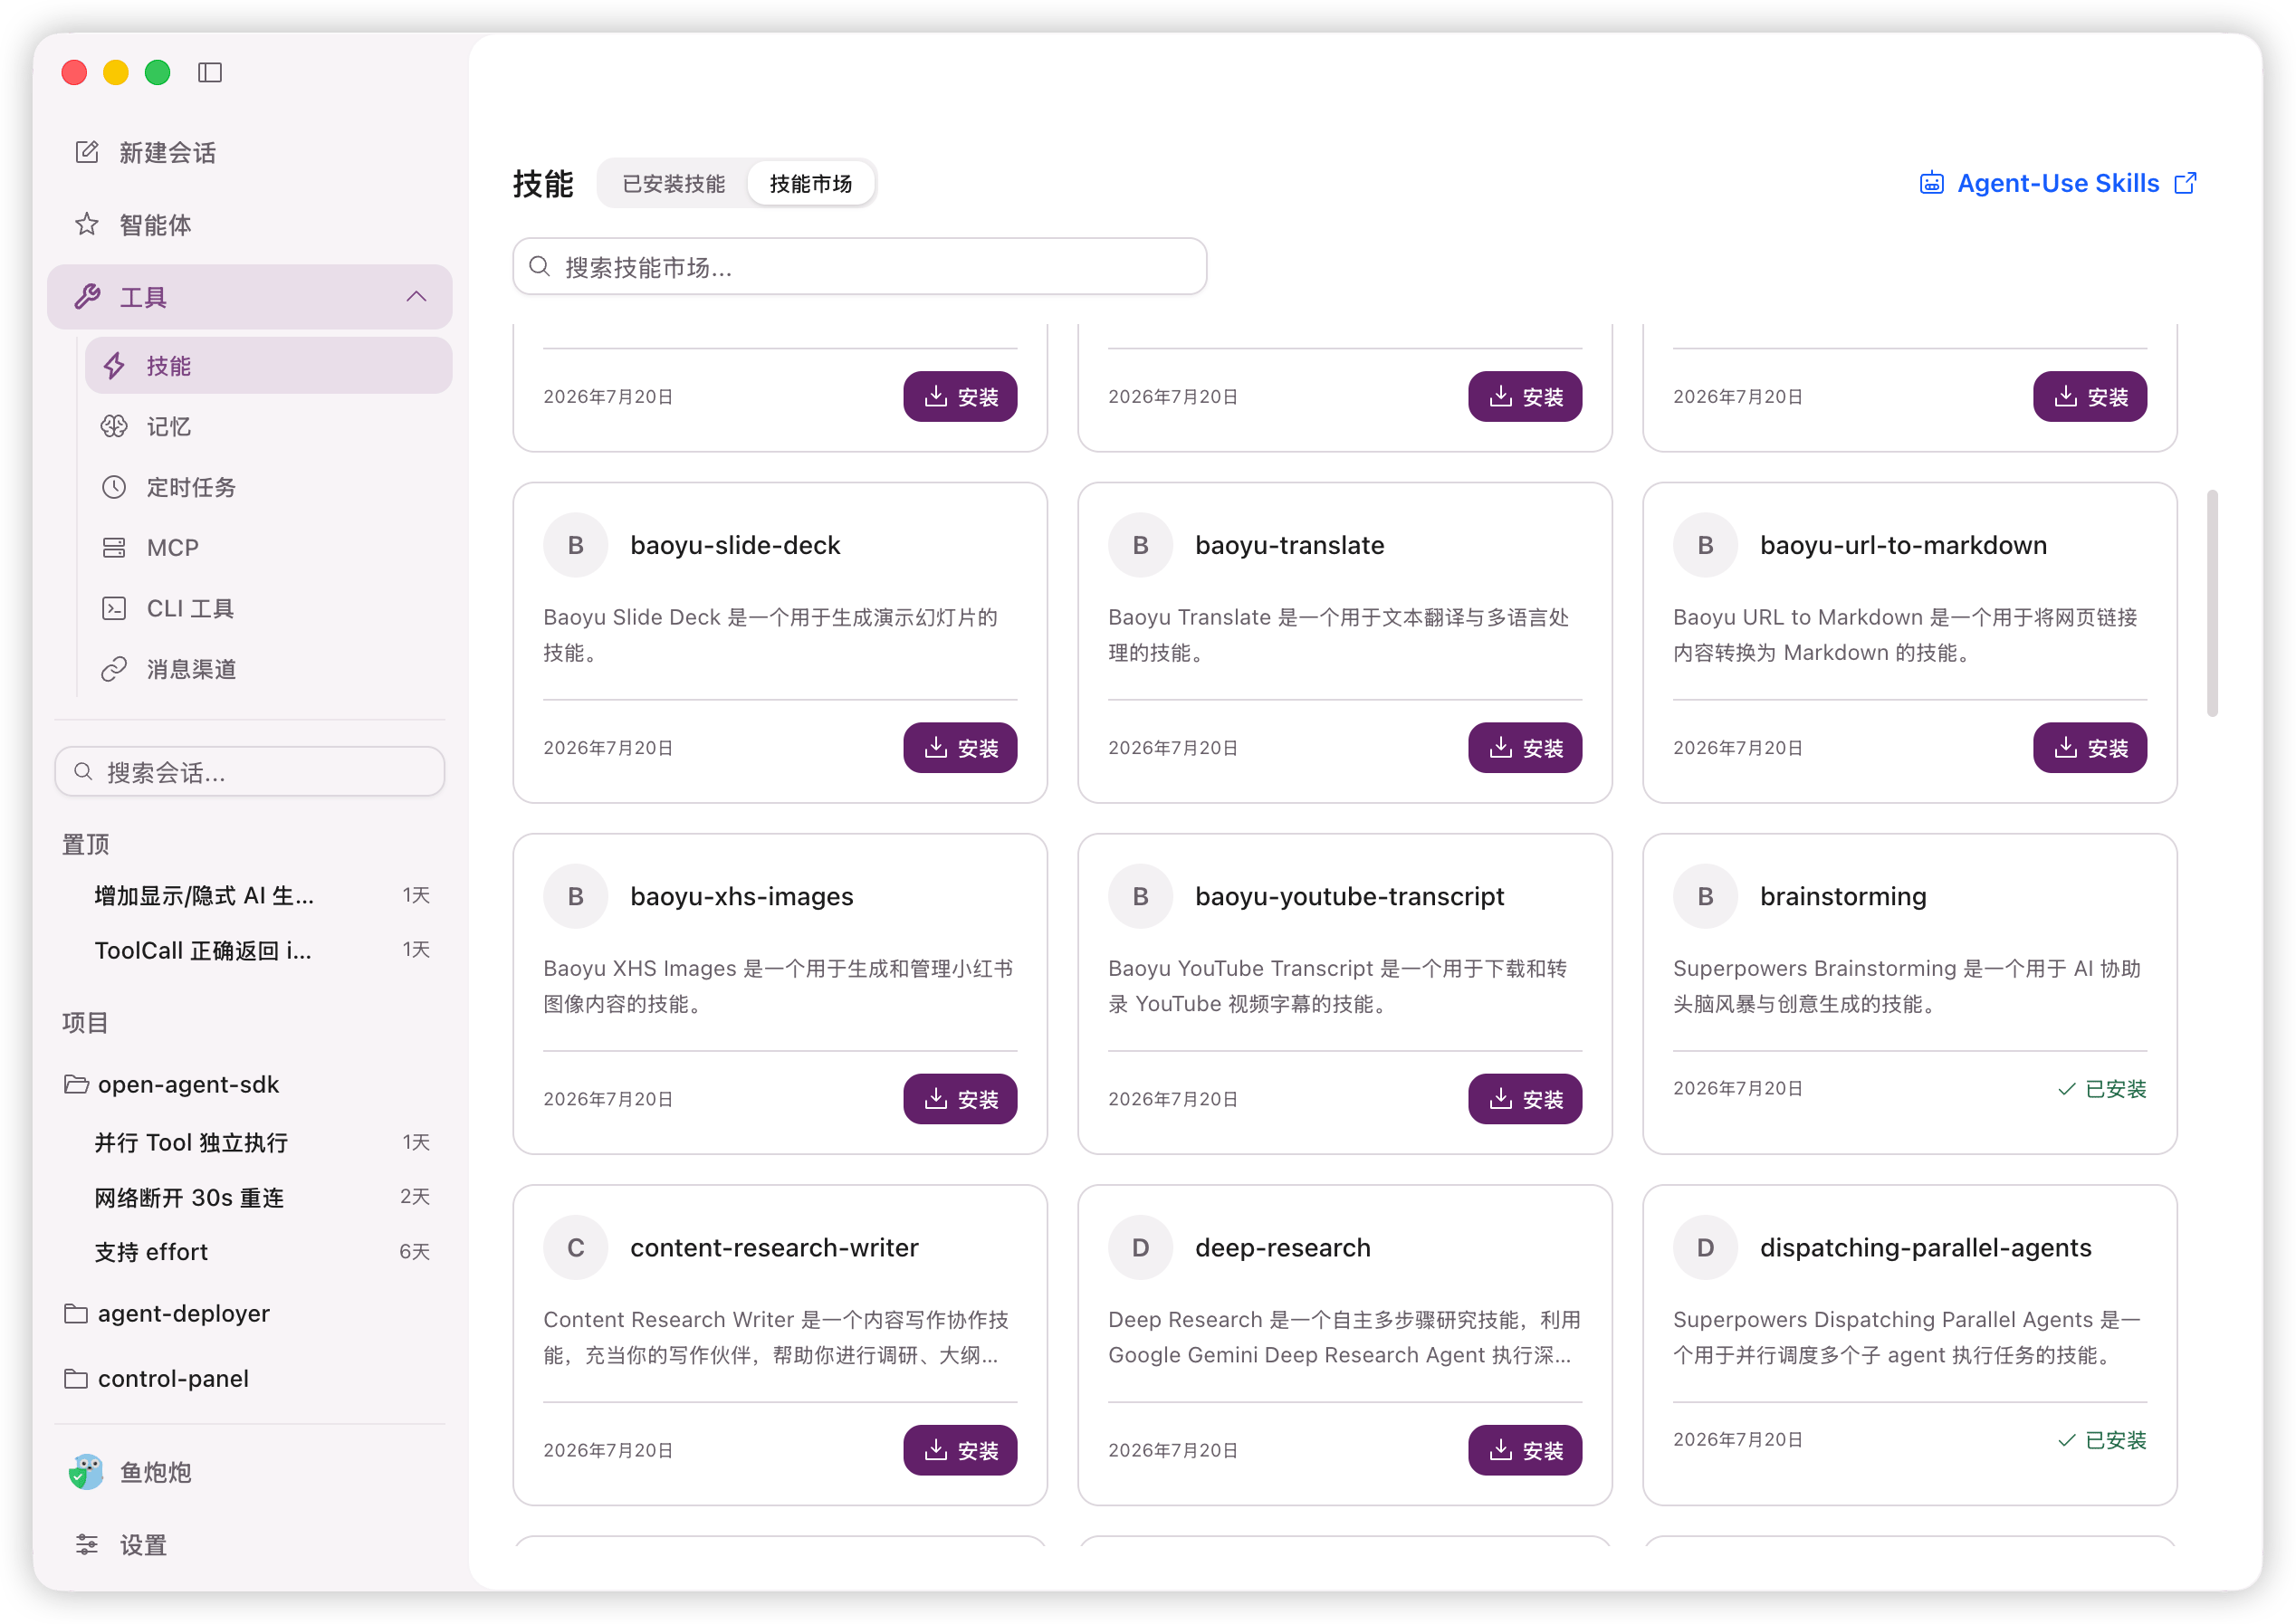Open the agent-deployer project
2296x1624 pixels.
pyautogui.click(x=250, y=1313)
